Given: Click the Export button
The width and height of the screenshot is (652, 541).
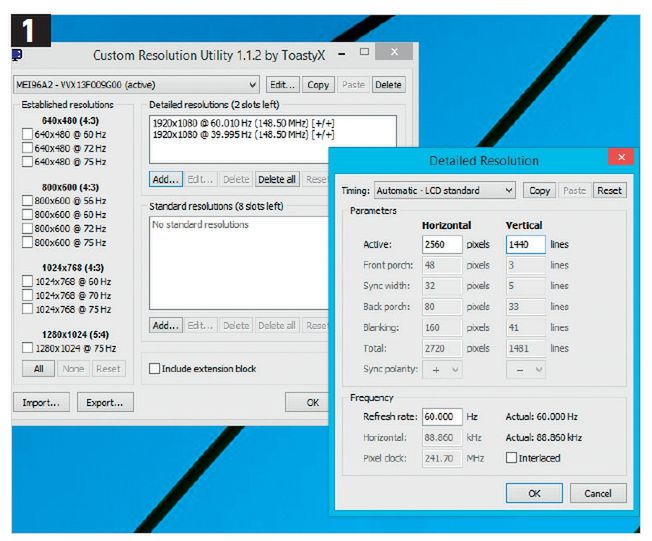Looking at the screenshot, I should point(105,403).
